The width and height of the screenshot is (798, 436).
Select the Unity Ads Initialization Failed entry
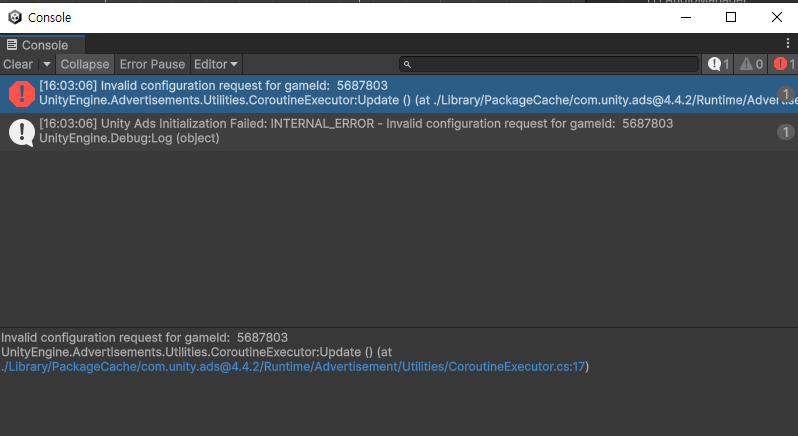click(399, 131)
